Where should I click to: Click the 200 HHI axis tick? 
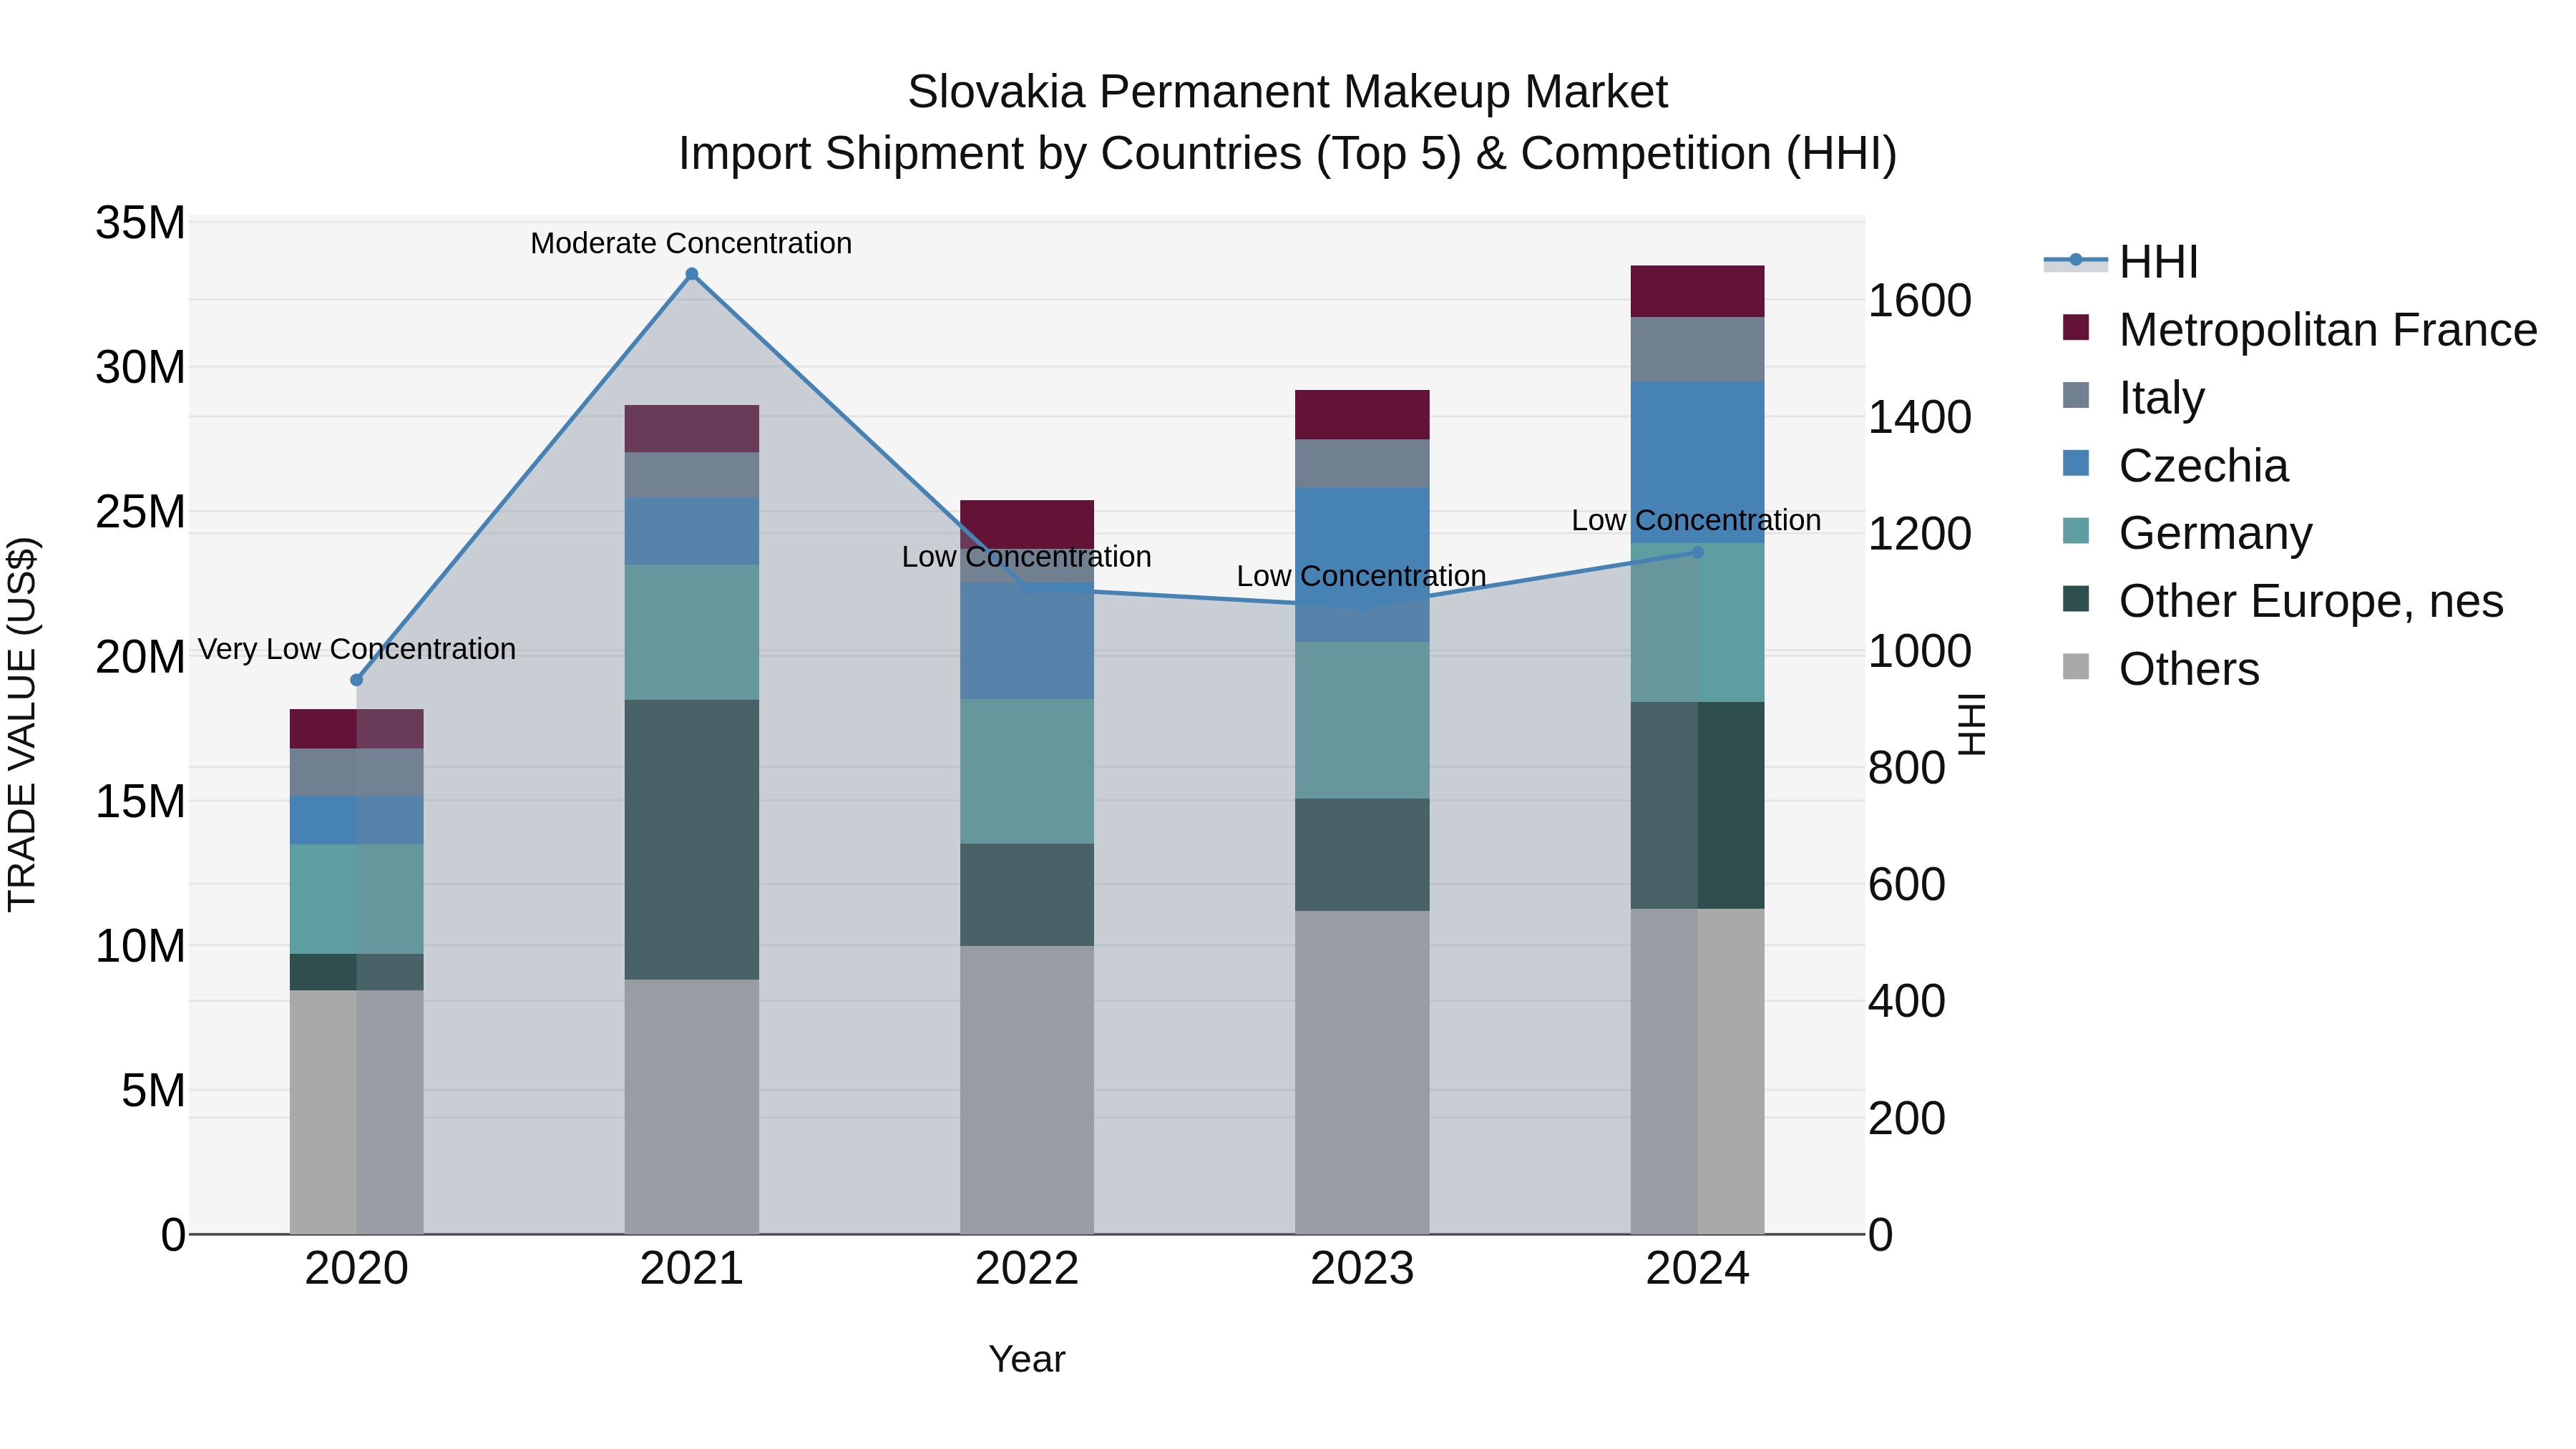pos(1907,1118)
